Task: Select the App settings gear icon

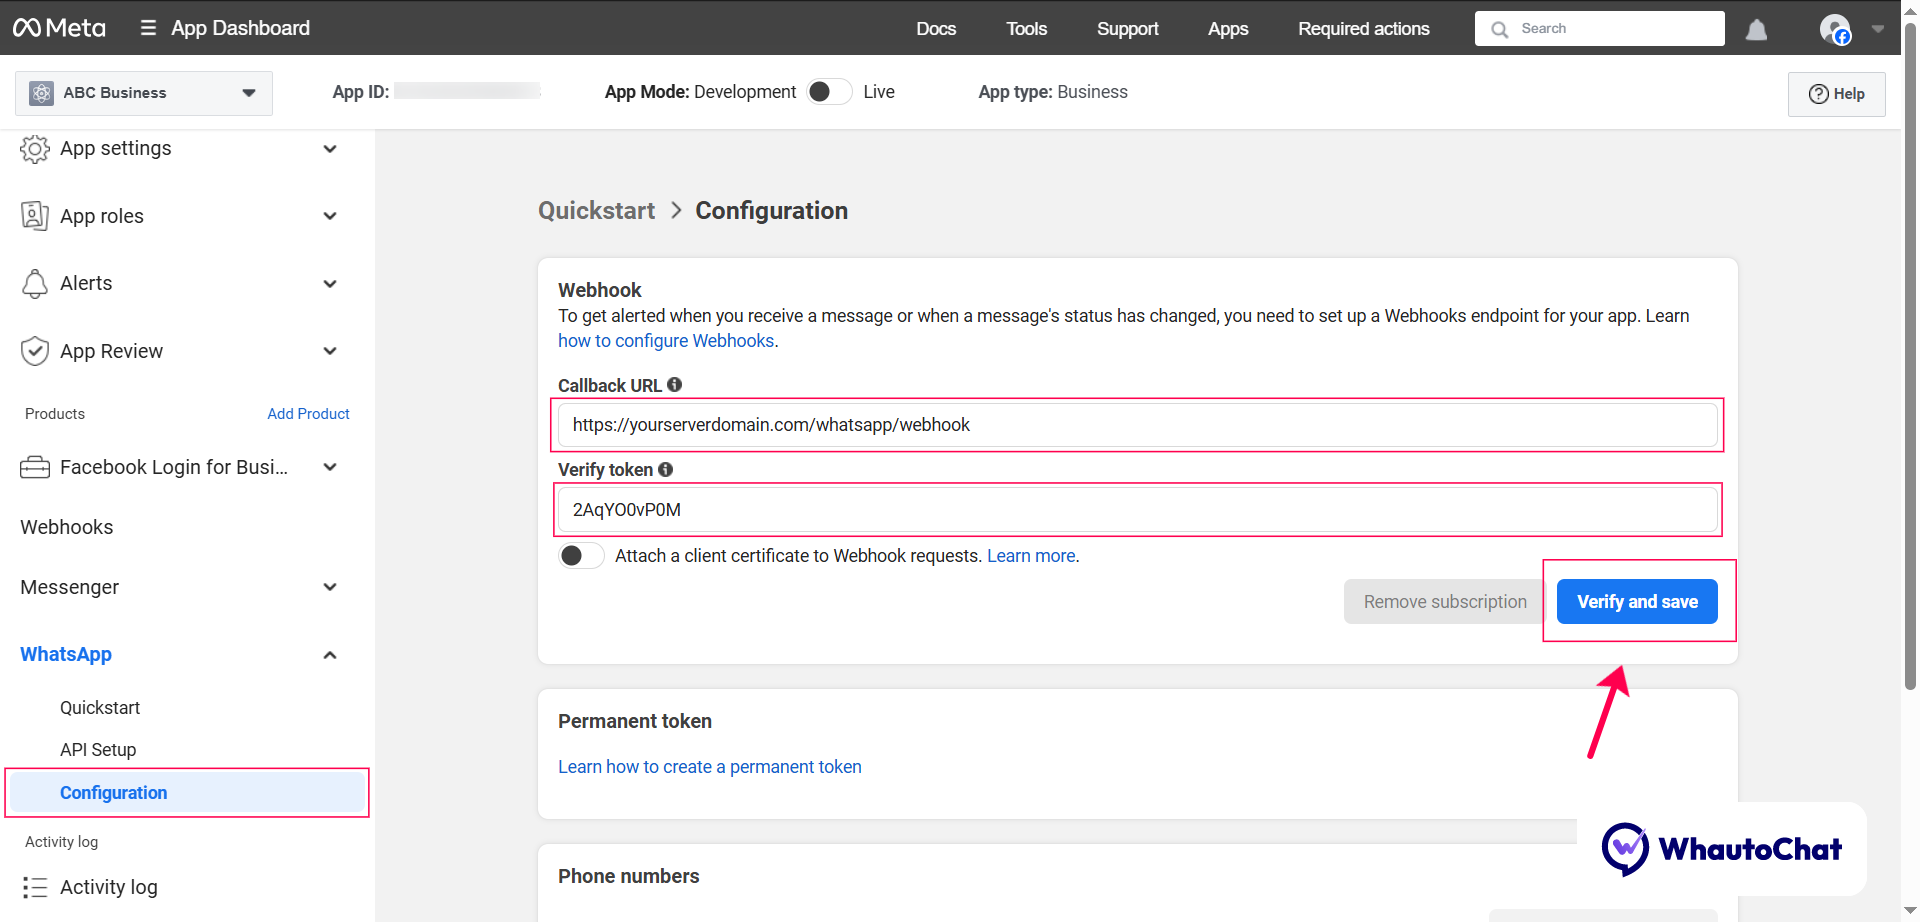Action: (35, 148)
